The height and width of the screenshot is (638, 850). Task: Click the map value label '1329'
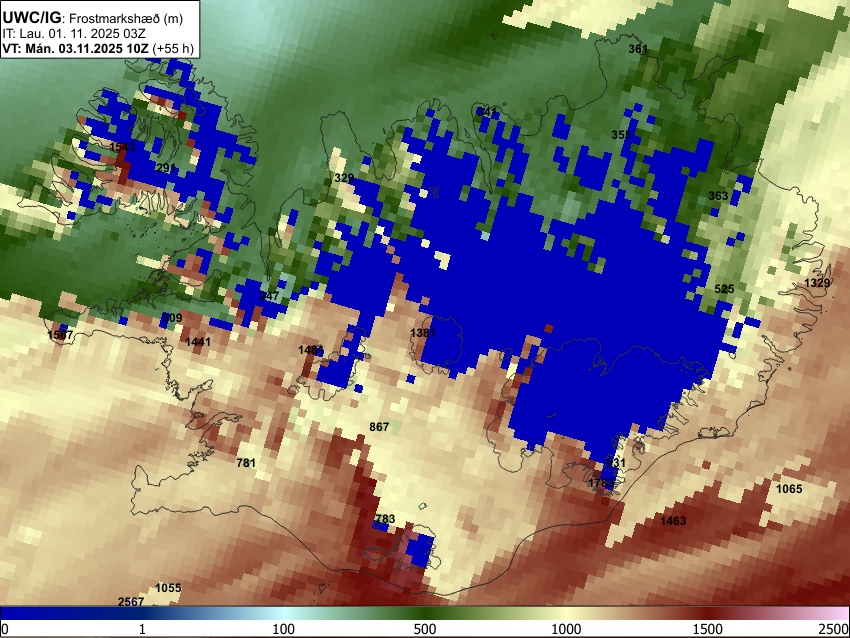pos(817,283)
